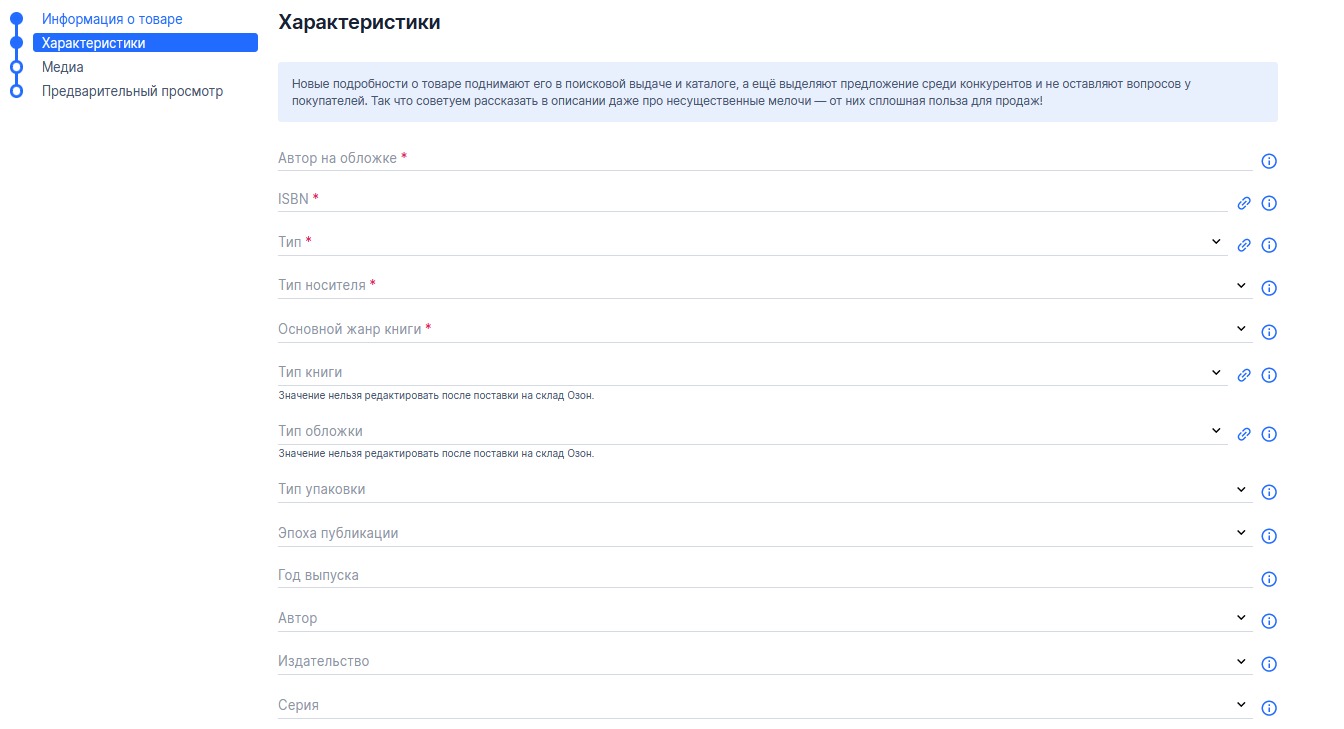Image resolution: width=1344 pixels, height=729 pixels.
Task: Click link icon beside Тип книги
Action: pos(1244,376)
